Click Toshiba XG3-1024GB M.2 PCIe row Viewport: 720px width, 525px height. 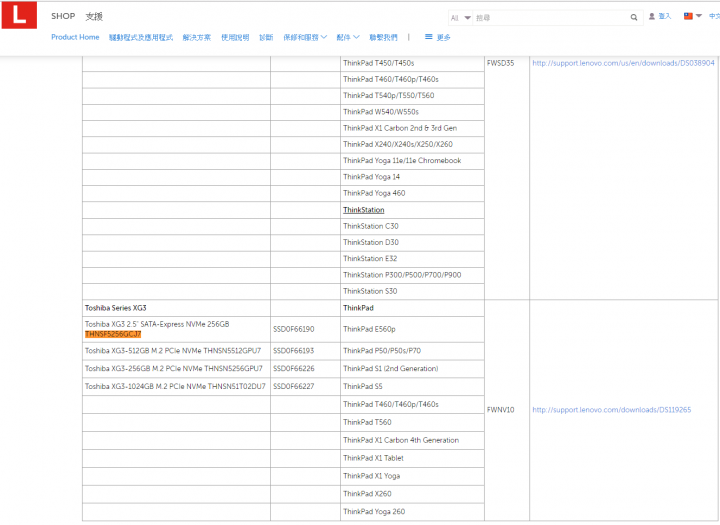coord(175,387)
